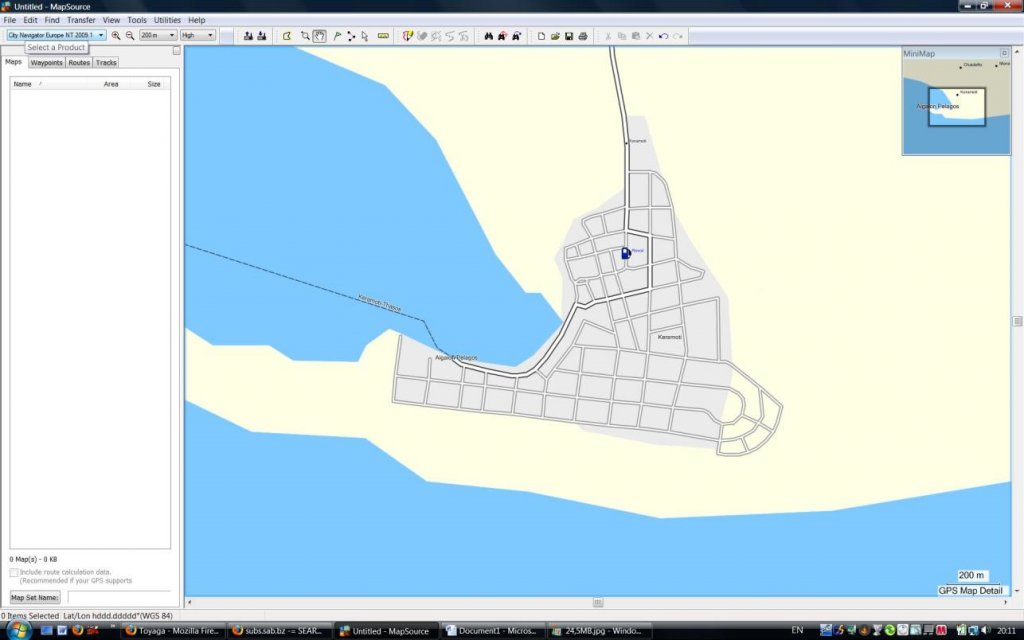1024x640 pixels.
Task: Click the zoom in magnifier icon
Action: coord(116,36)
